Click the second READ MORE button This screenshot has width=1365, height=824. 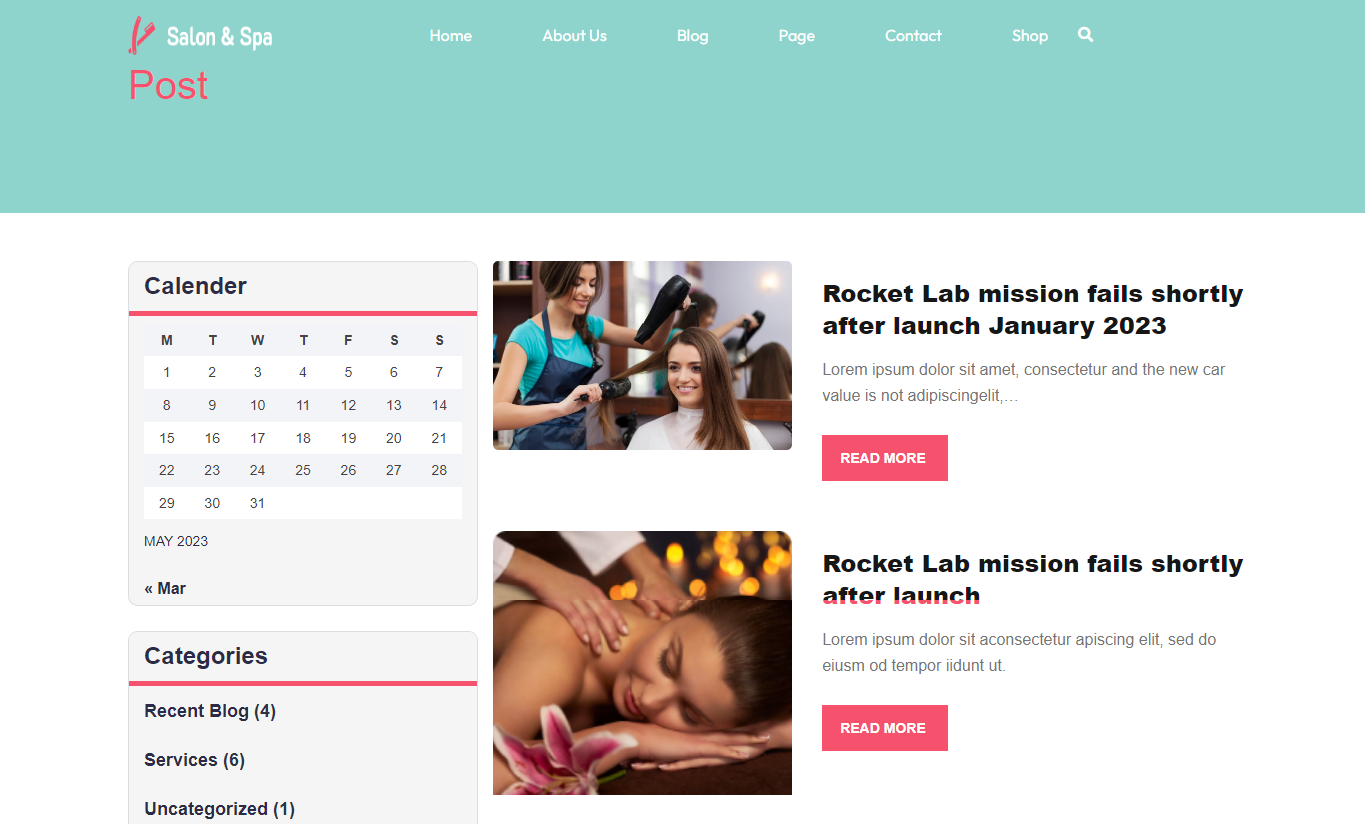coord(885,728)
